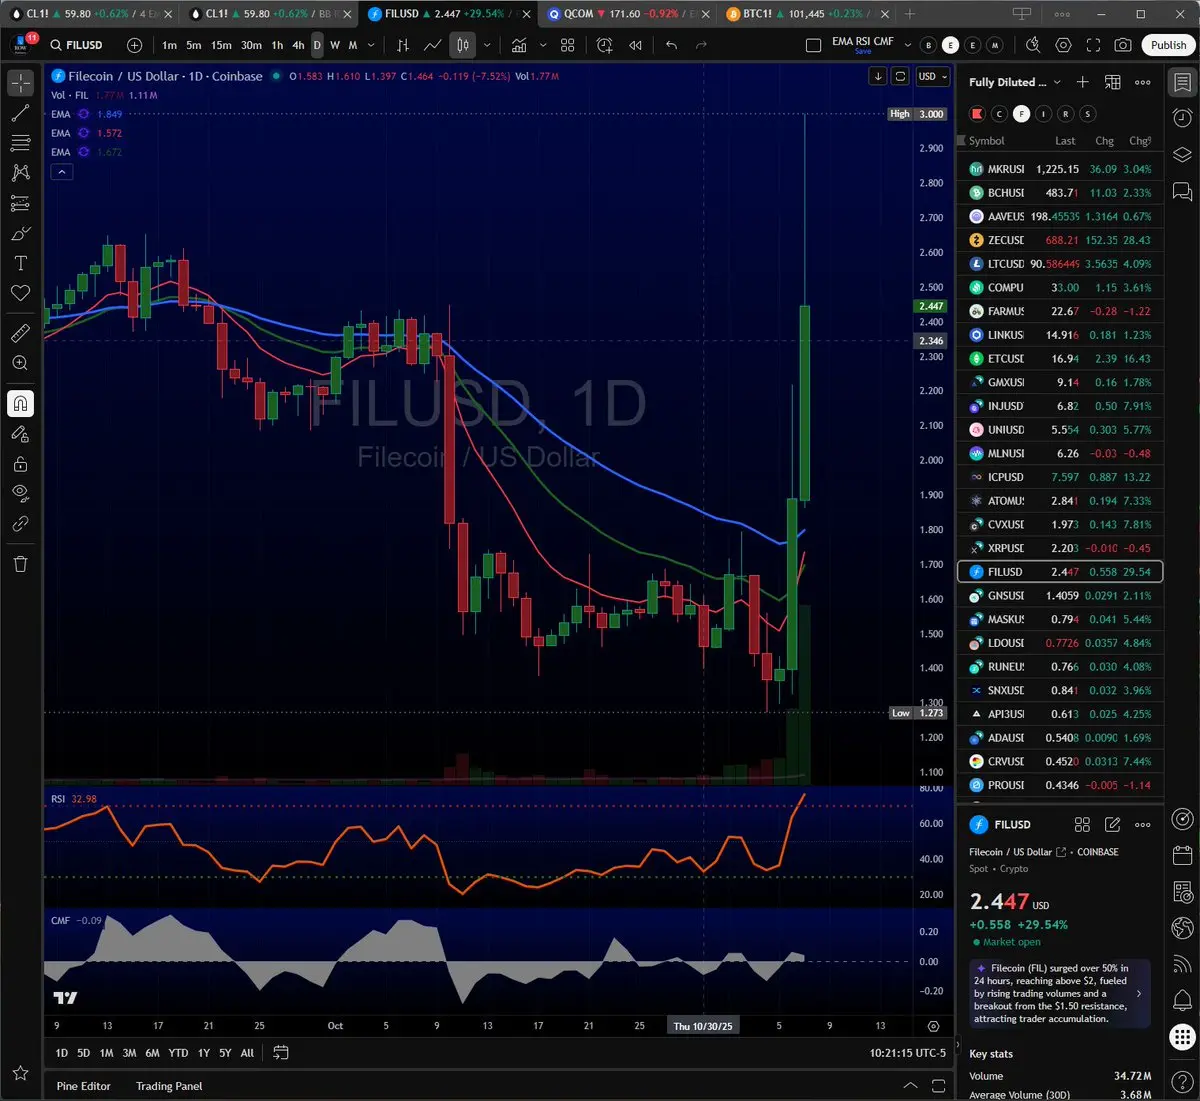1200x1101 pixels.
Task: Select the 4h interval
Action: (298, 45)
